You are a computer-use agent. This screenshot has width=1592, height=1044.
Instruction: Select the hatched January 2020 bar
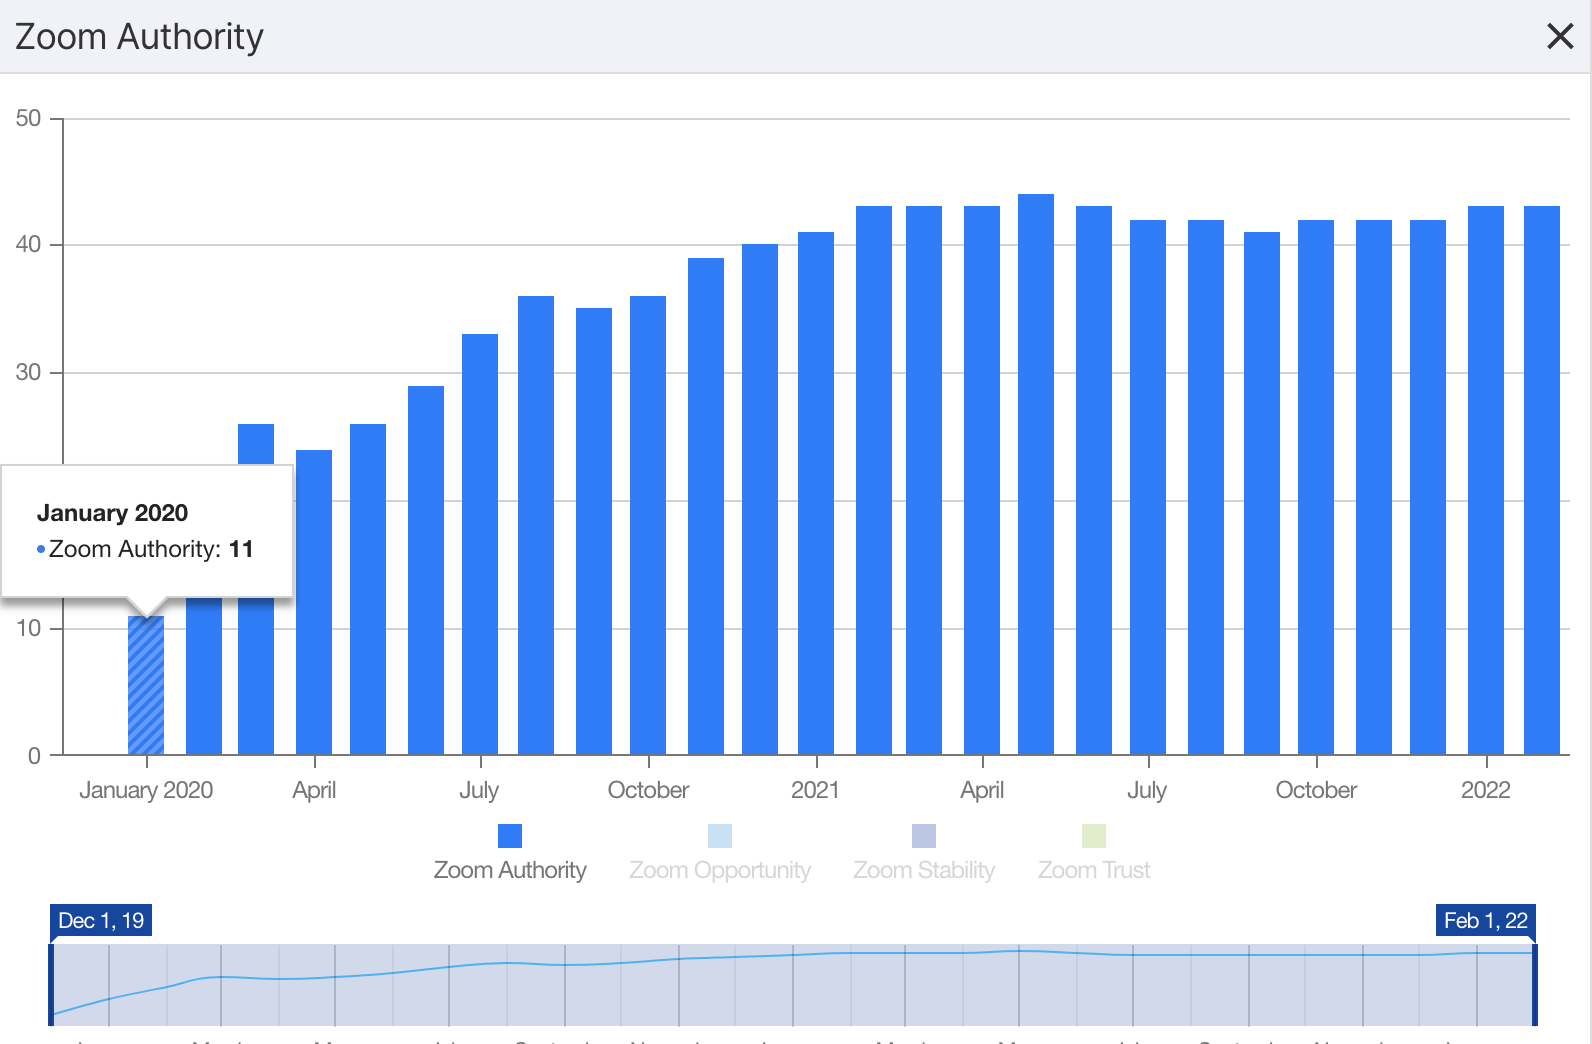coord(146,685)
